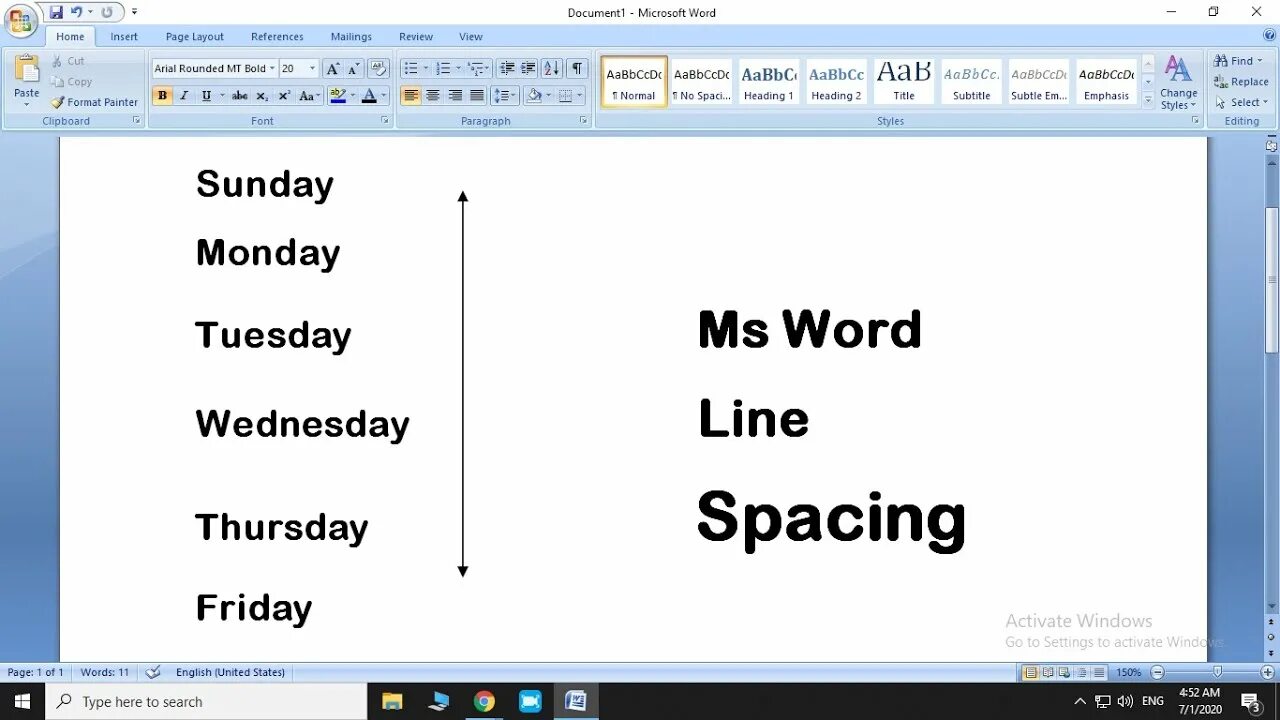Image resolution: width=1280 pixels, height=720 pixels.
Task: Click the font color button
Action: tap(369, 96)
